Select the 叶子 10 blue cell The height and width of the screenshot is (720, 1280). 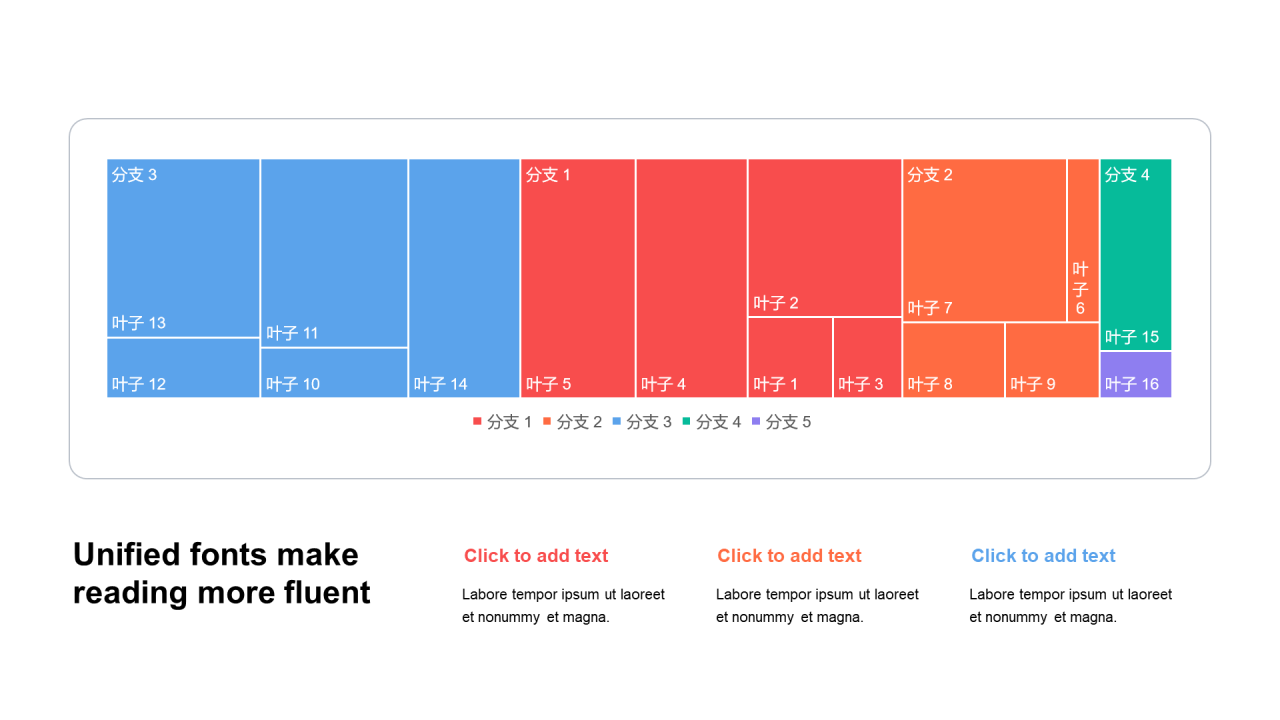click(x=334, y=373)
